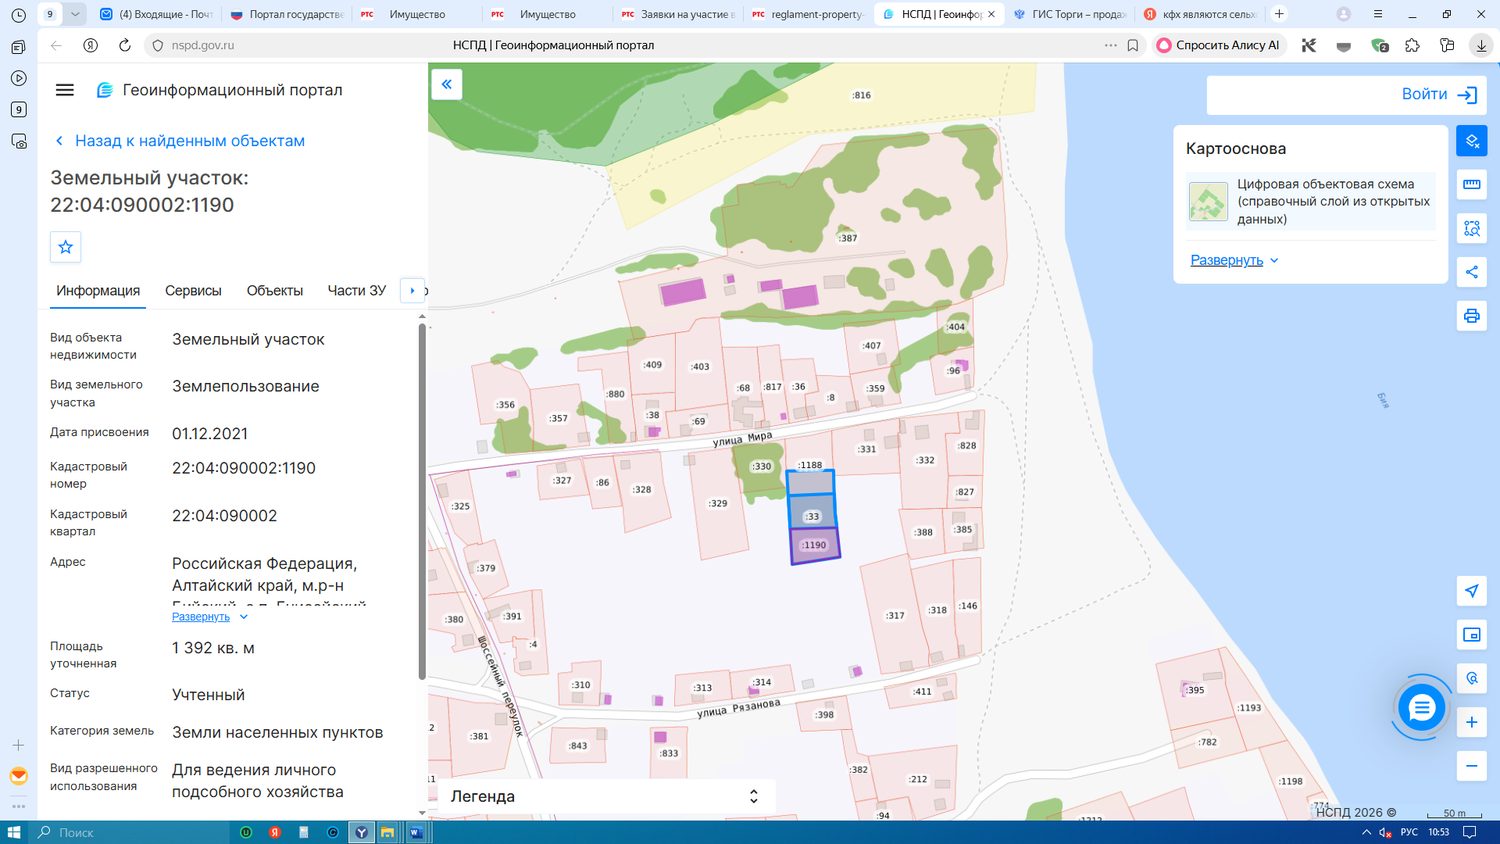Zoom out the map with minus button
The height and width of the screenshot is (844, 1500).
tap(1472, 766)
